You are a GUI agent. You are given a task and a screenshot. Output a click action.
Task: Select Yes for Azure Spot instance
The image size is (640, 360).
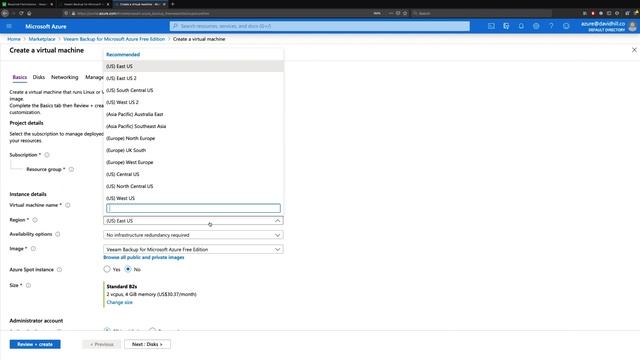pyautogui.click(x=107, y=269)
